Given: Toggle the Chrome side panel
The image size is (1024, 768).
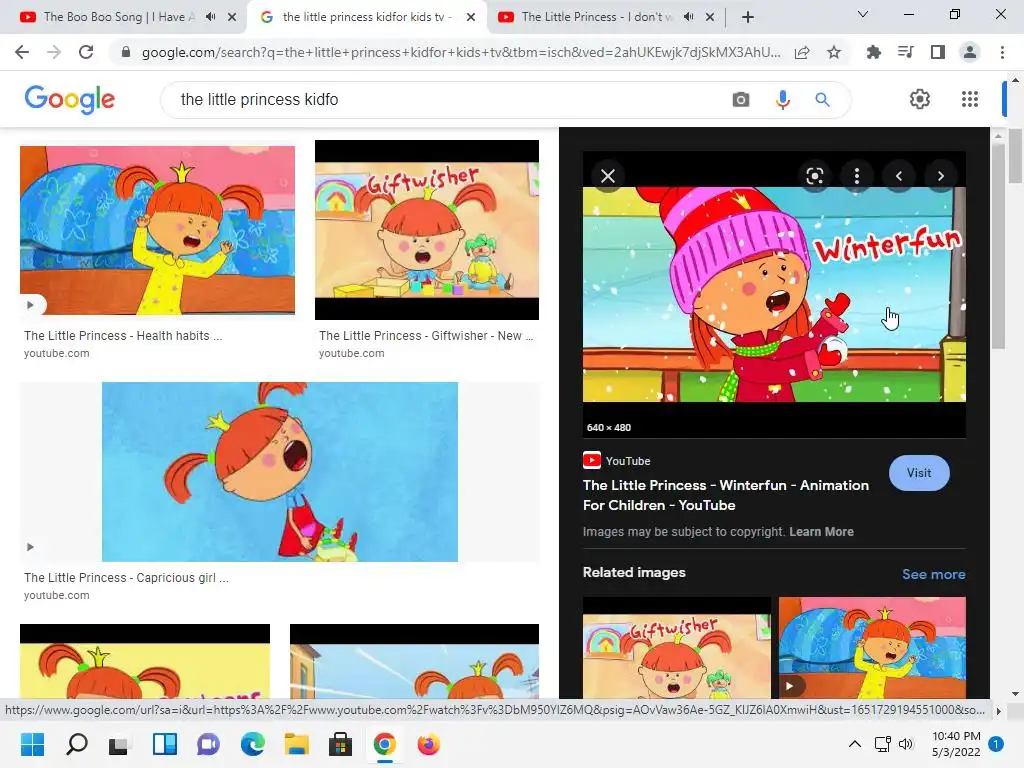Looking at the screenshot, I should click(x=938, y=52).
